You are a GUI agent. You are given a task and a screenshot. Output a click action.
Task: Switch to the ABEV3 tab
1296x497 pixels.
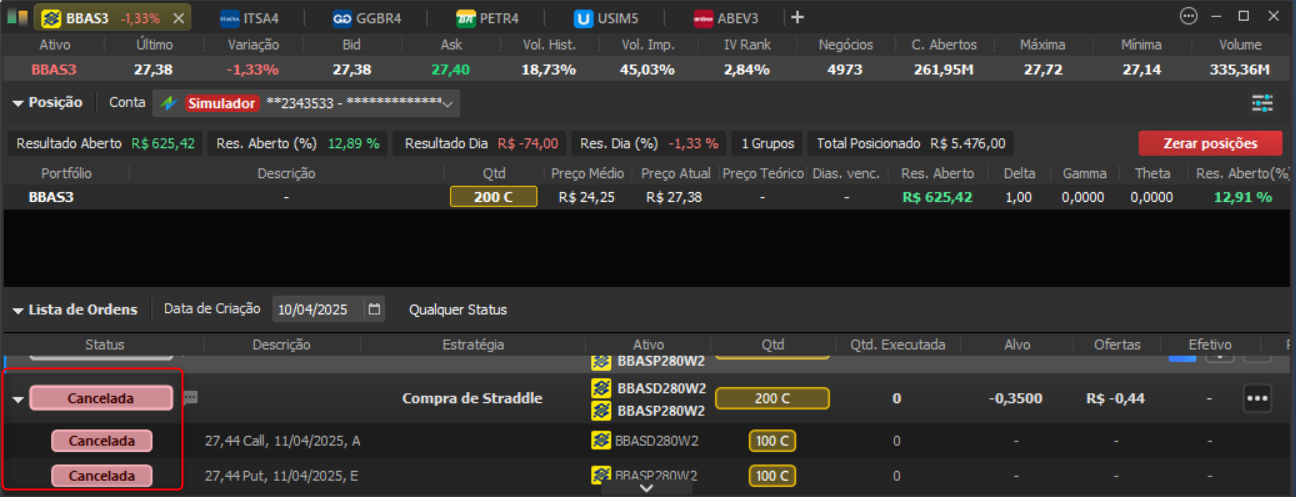(x=728, y=18)
